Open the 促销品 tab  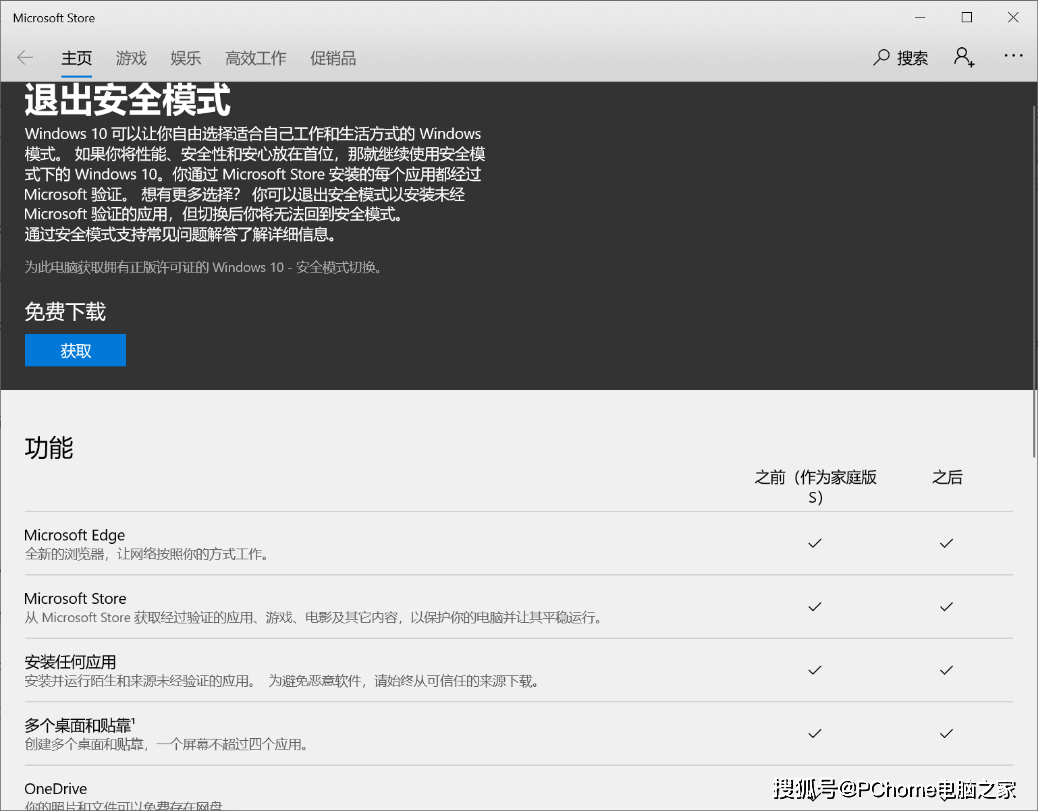click(x=333, y=58)
